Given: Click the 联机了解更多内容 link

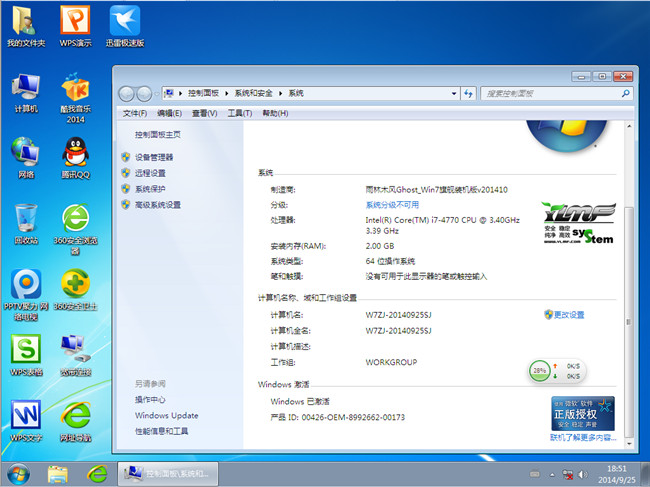Looking at the screenshot, I should [583, 437].
